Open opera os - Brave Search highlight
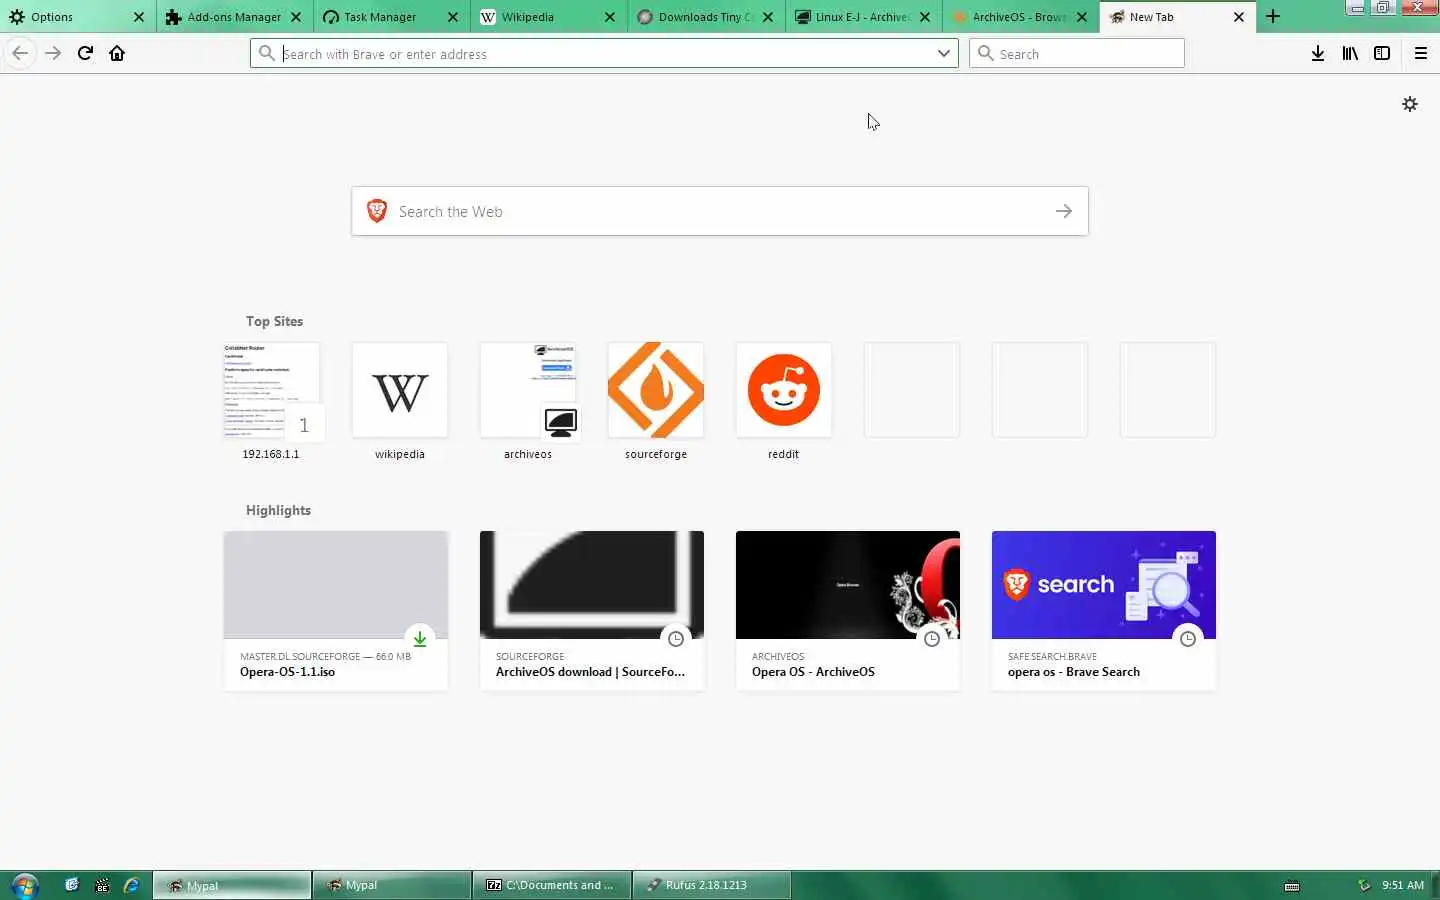Screen dimensions: 1440x900 pos(1104,610)
